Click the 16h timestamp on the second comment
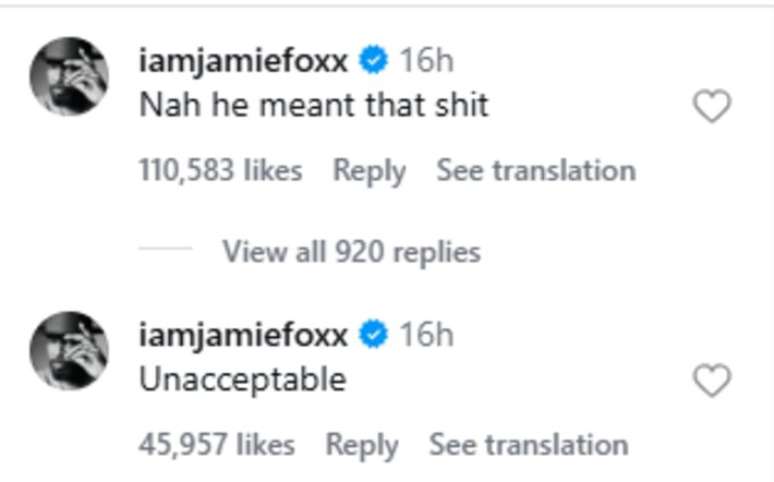774x482 pixels. [x=426, y=335]
